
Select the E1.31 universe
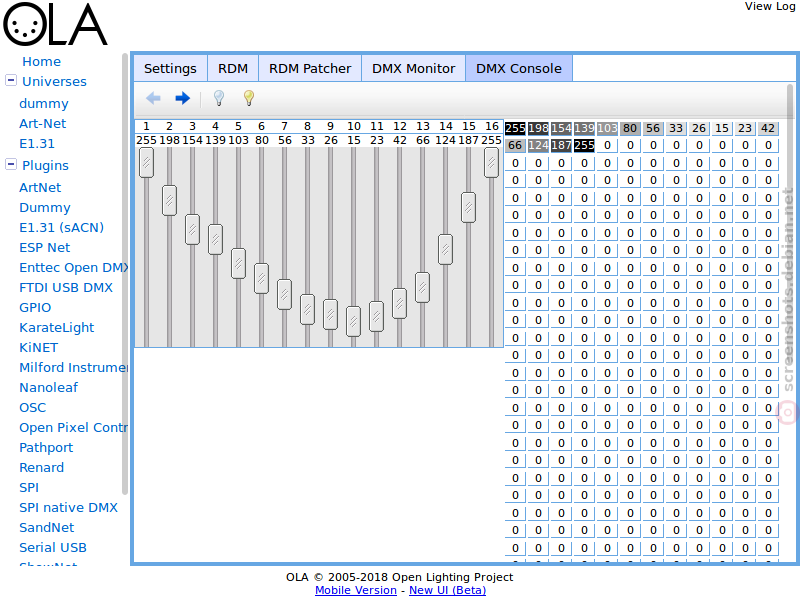(x=37, y=143)
